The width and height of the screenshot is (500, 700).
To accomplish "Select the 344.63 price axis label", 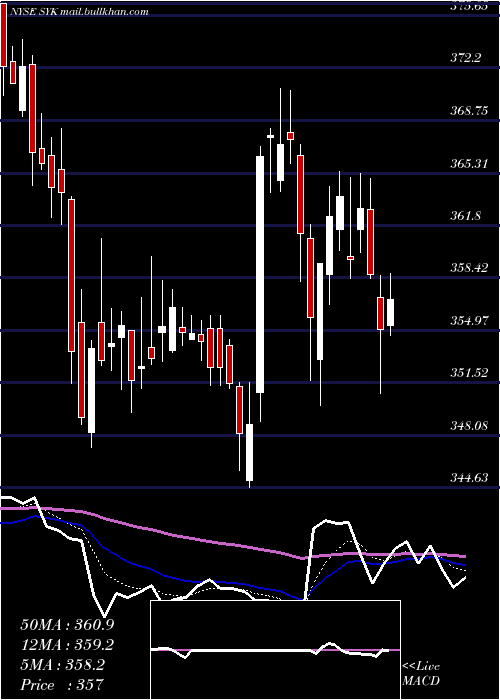I will click(469, 478).
